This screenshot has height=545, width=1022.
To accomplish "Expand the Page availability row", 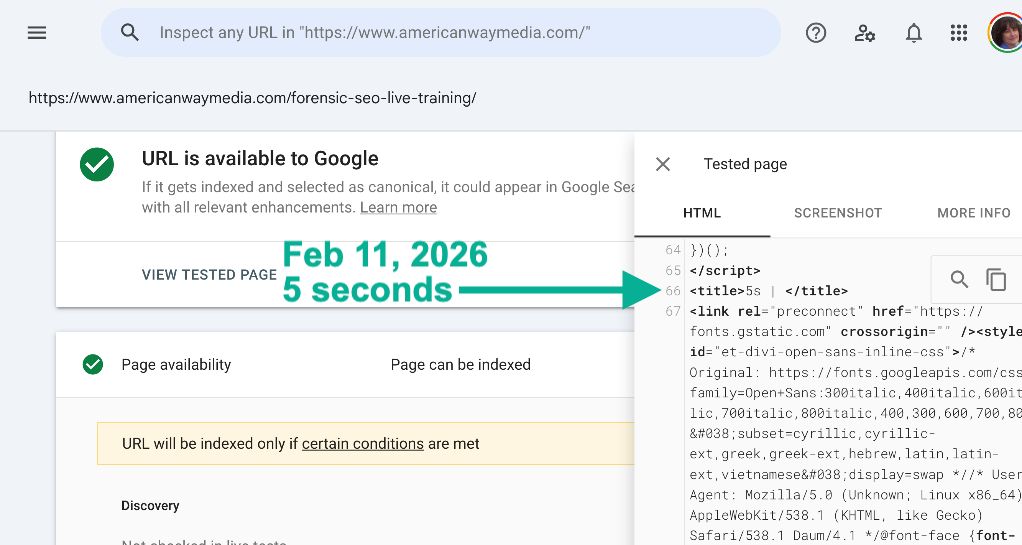I will click(340, 365).
